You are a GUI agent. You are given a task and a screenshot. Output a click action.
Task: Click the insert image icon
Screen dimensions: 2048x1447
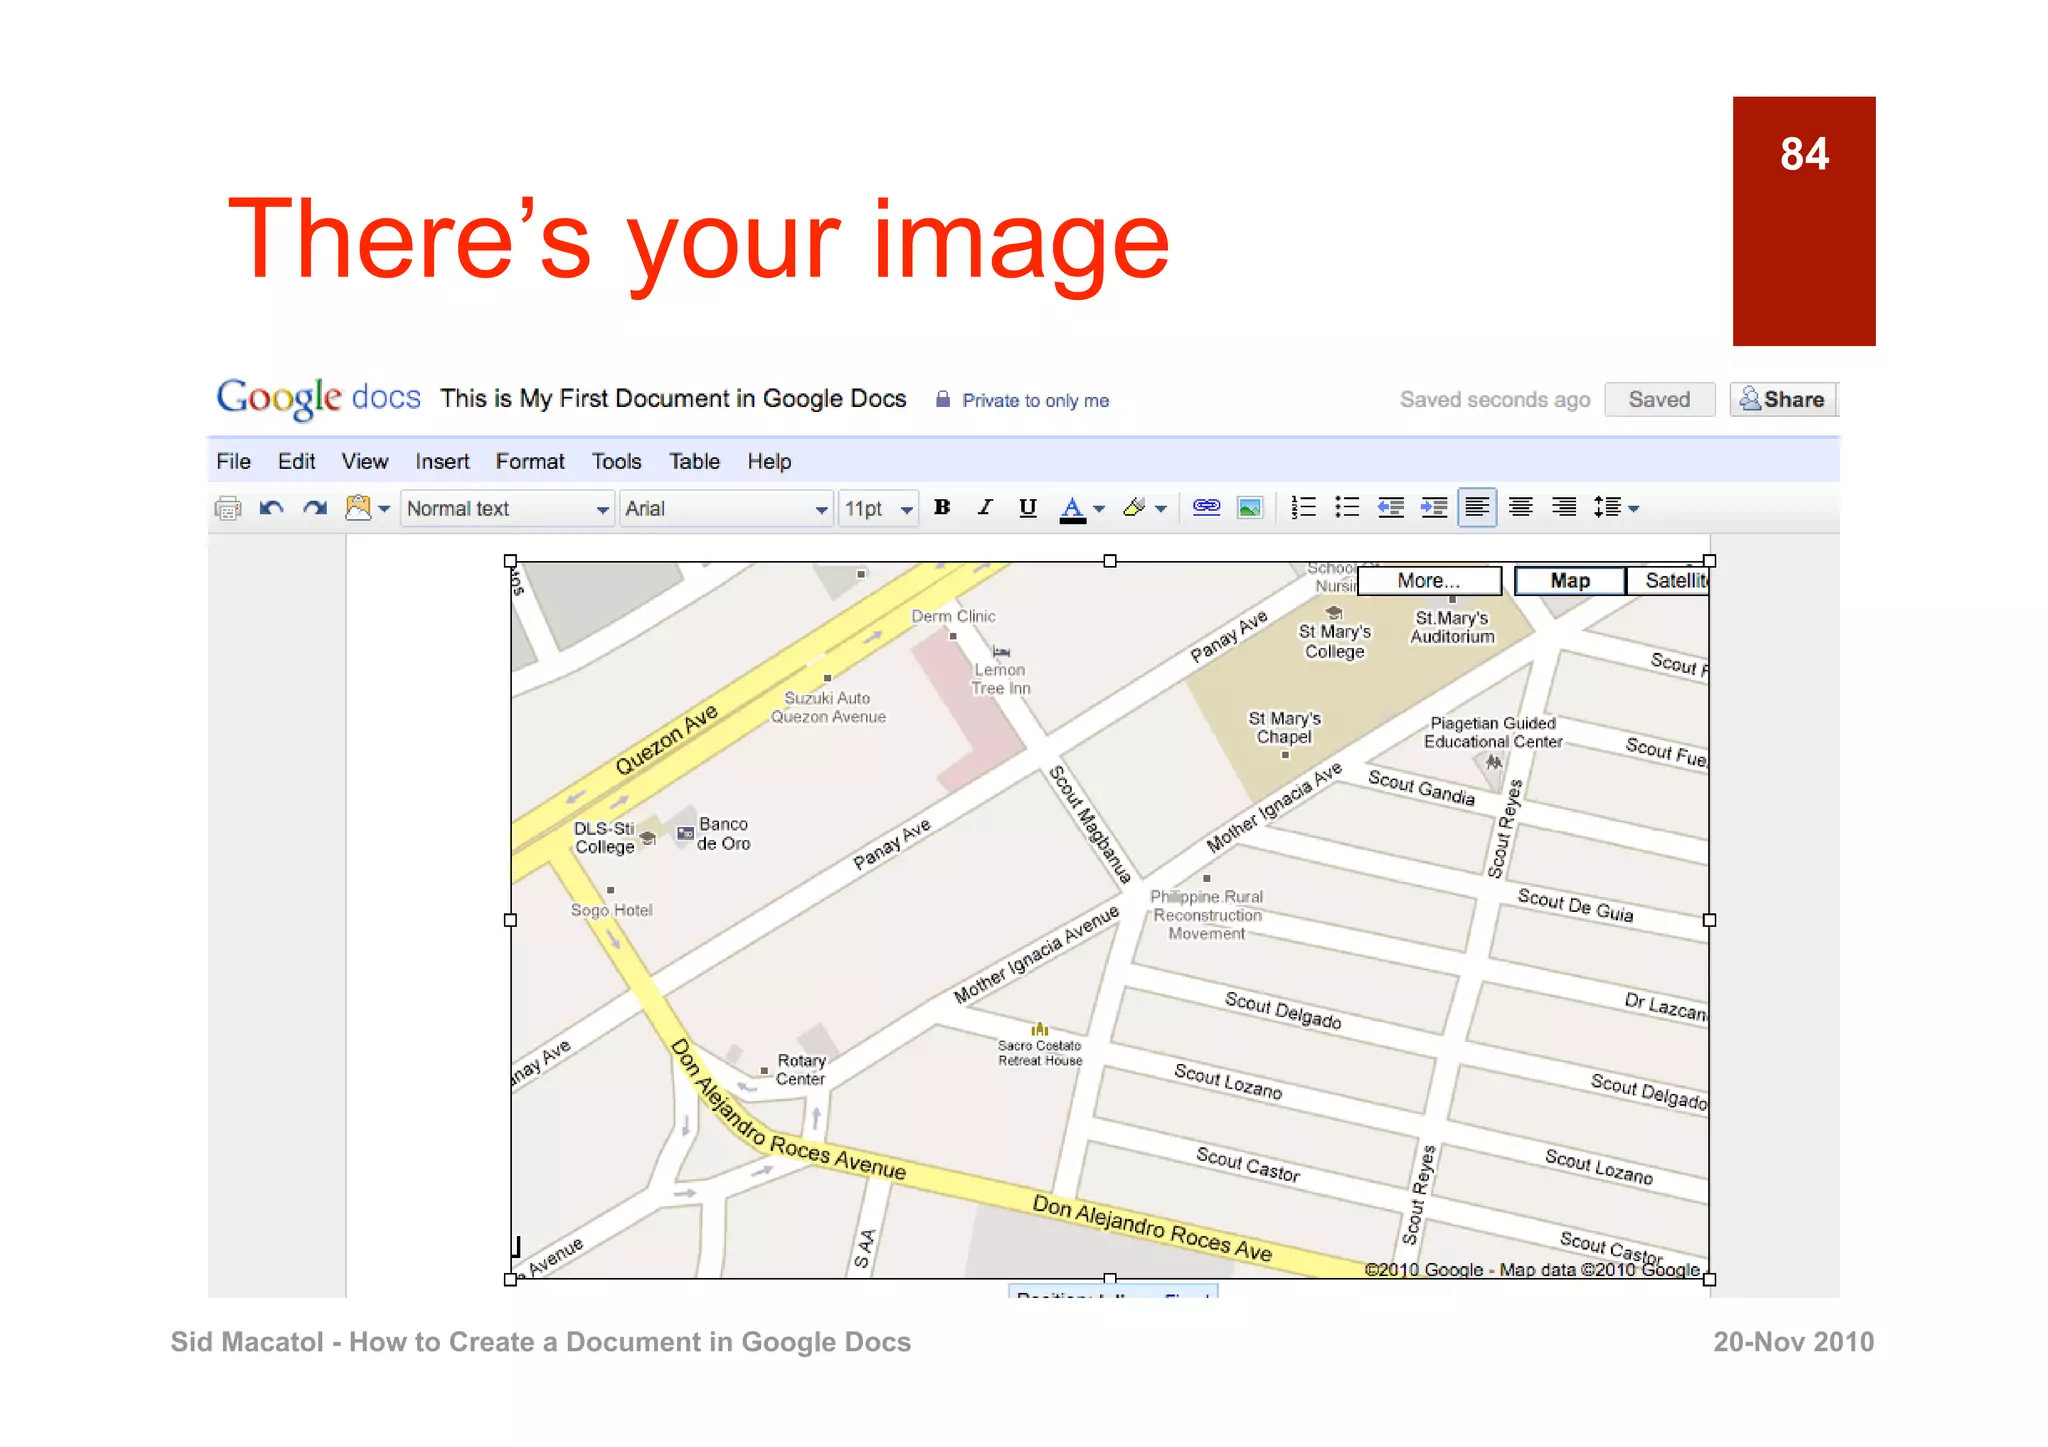point(1250,508)
